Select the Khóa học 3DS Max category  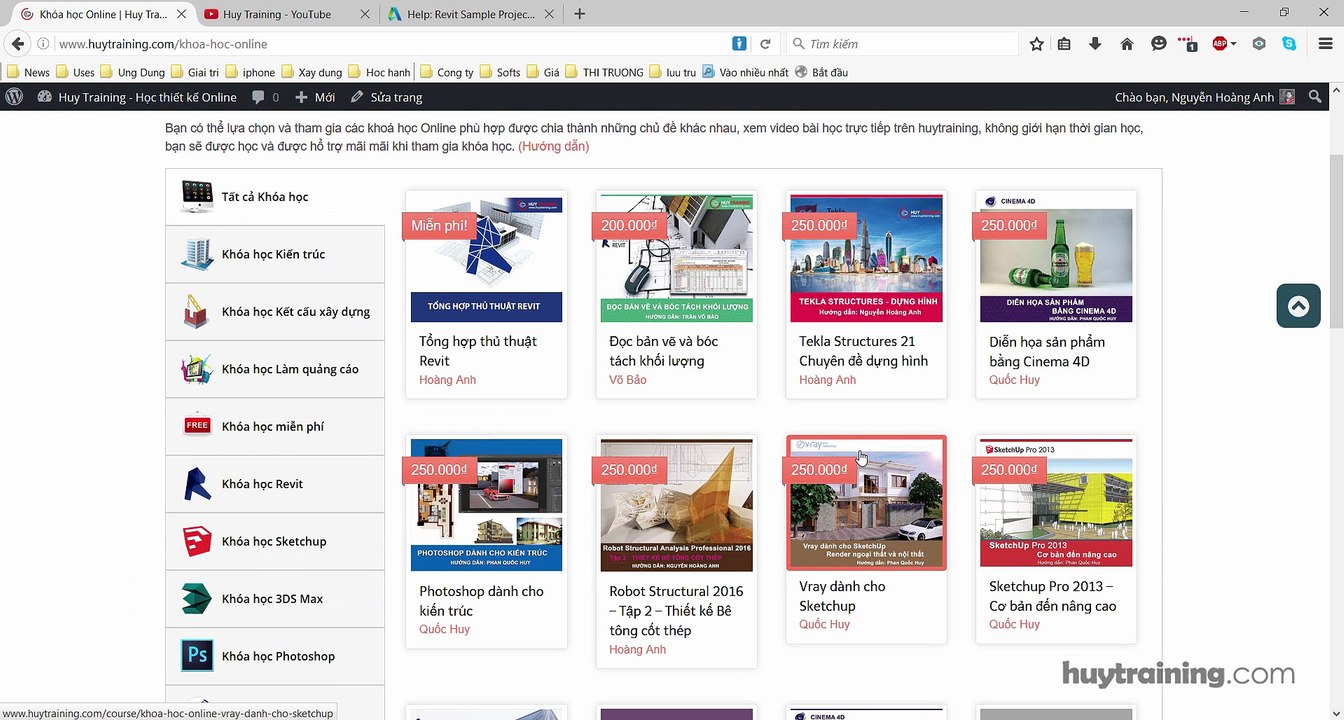tap(275, 599)
